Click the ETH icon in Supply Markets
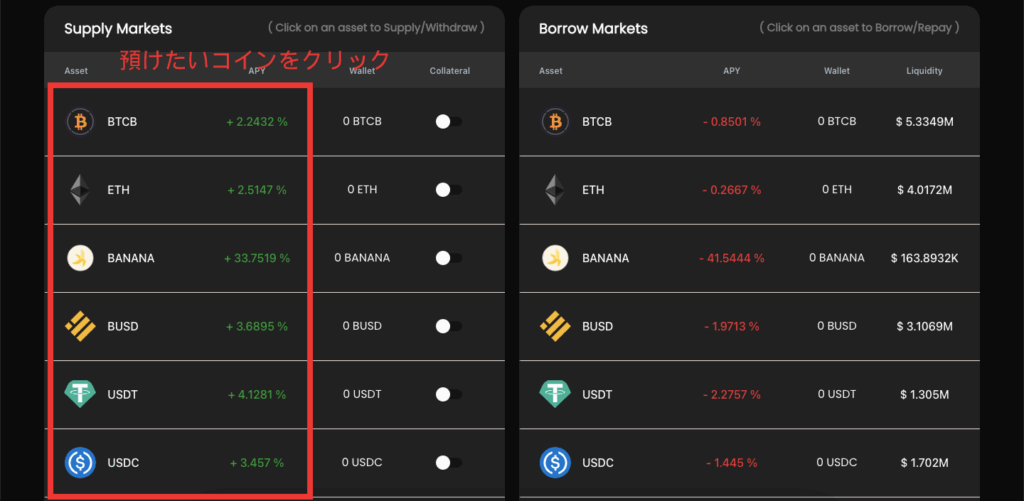Screen dimensions: 1024x501 [79, 190]
